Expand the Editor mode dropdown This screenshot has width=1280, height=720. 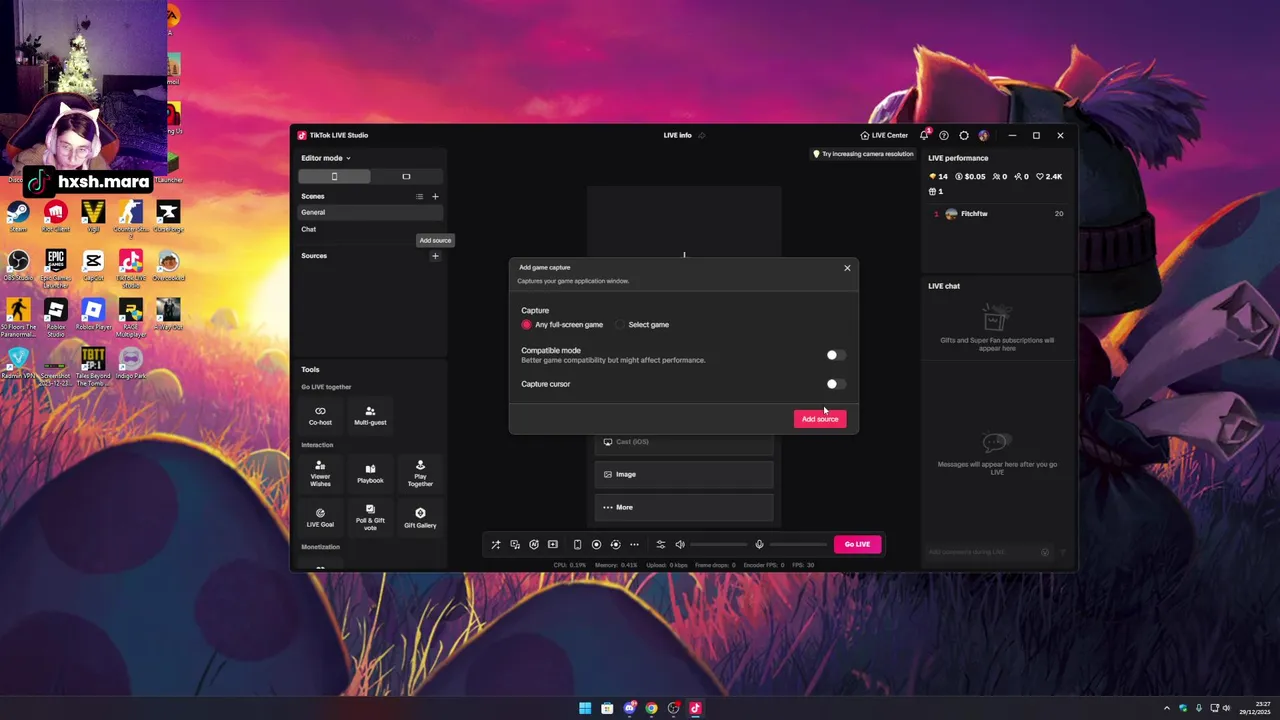[326, 158]
